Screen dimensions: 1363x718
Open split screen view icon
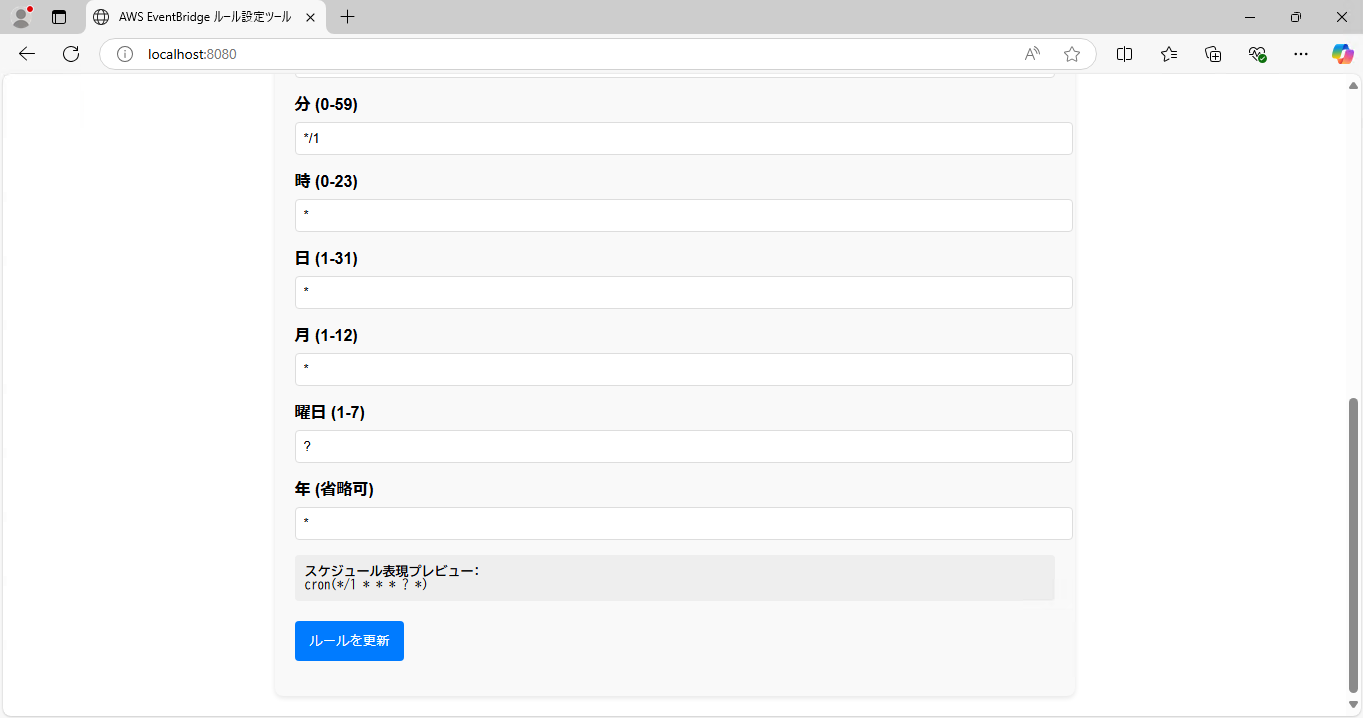[x=1124, y=54]
